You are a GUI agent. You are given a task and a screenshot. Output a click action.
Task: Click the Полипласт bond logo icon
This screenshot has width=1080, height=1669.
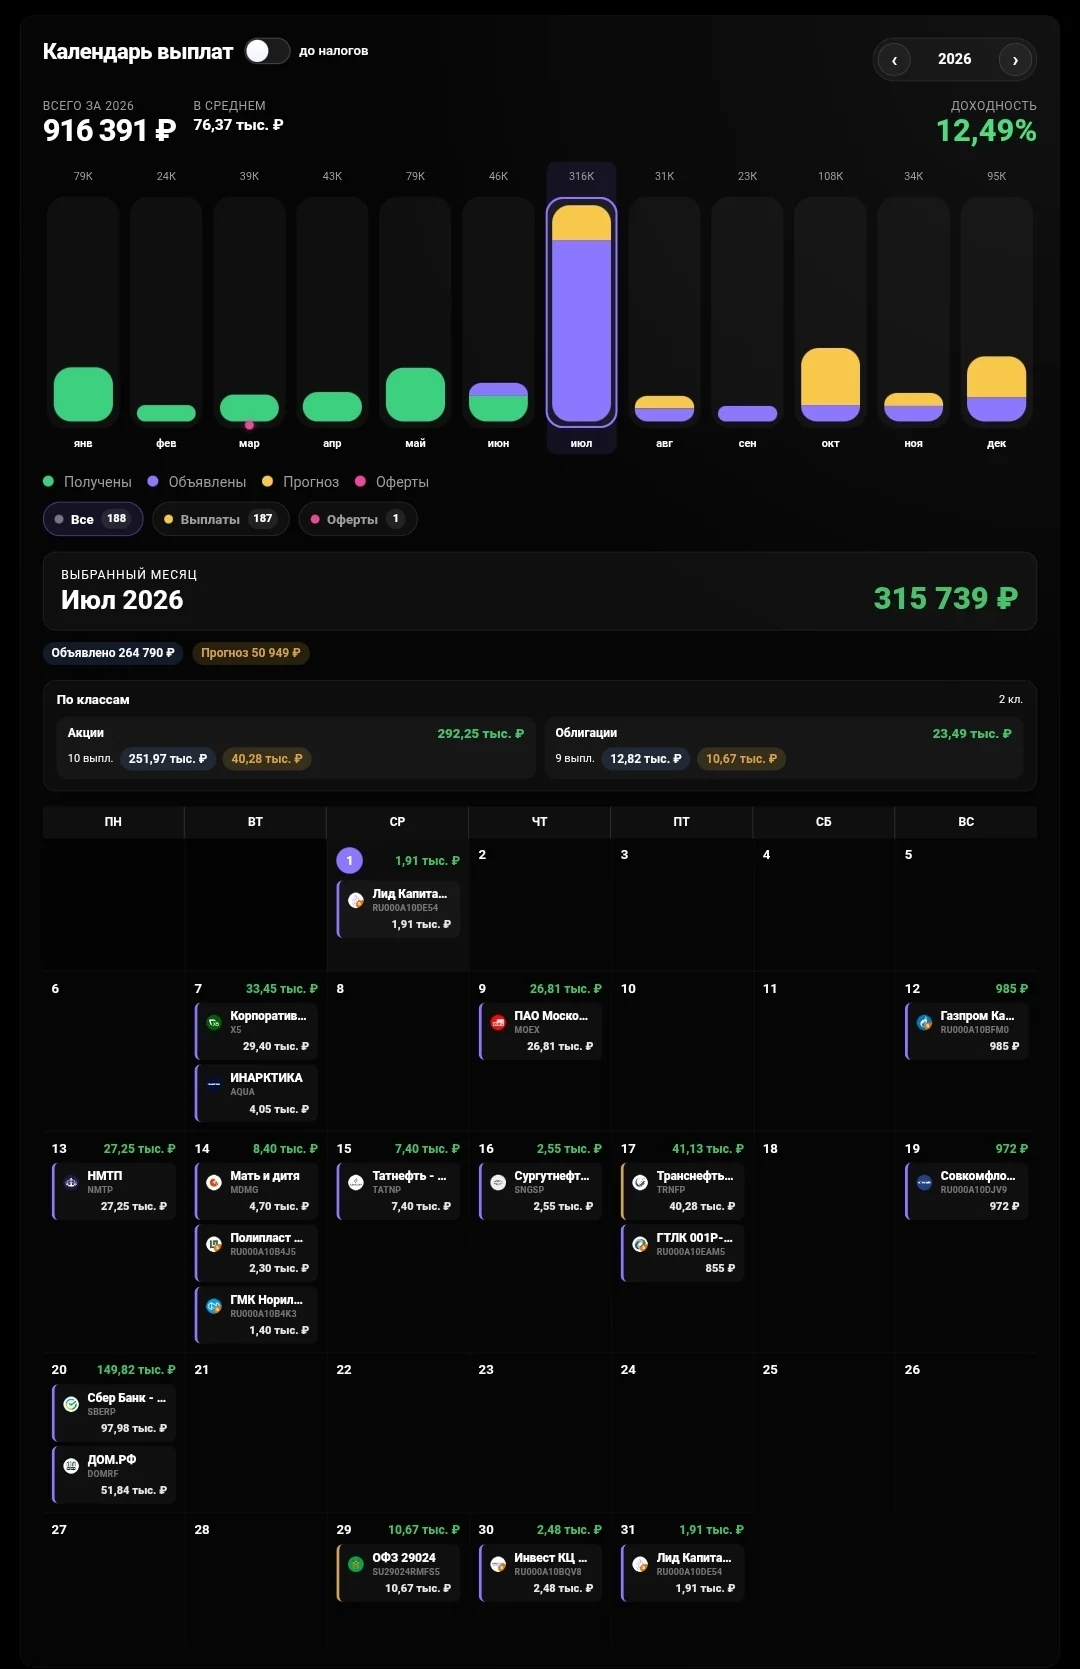(x=214, y=1245)
